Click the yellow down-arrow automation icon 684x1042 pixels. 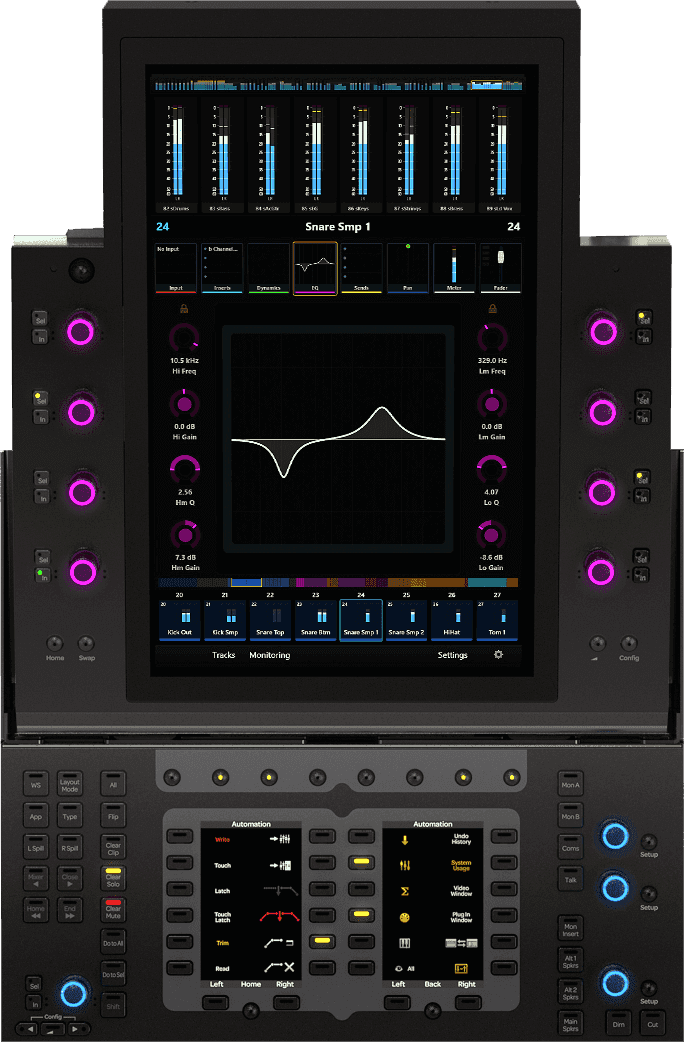[x=405, y=839]
